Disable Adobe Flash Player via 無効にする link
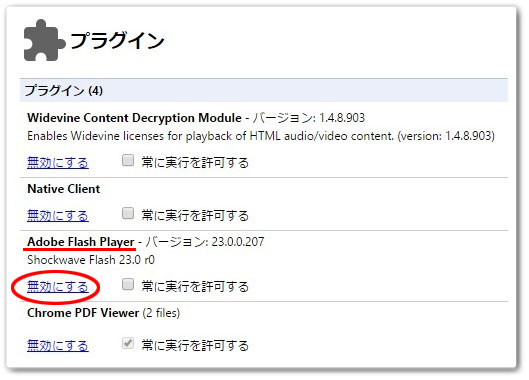529x380 pixels. [58, 287]
